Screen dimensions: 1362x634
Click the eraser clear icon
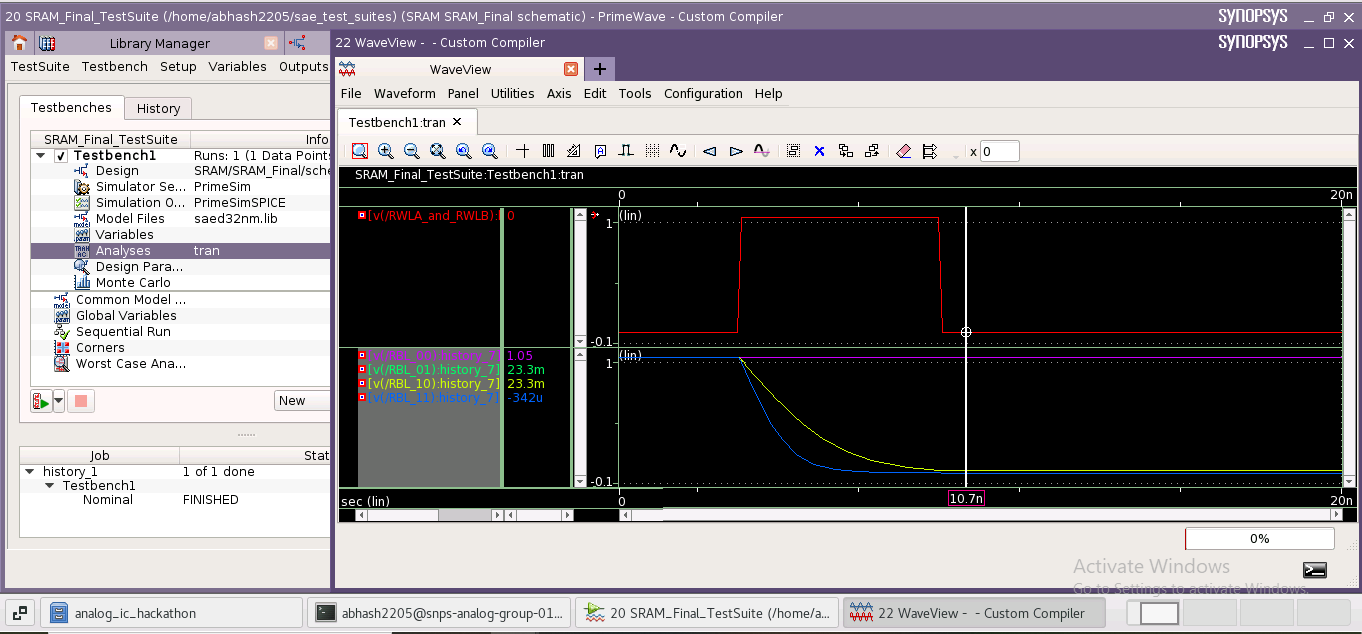[x=903, y=151]
